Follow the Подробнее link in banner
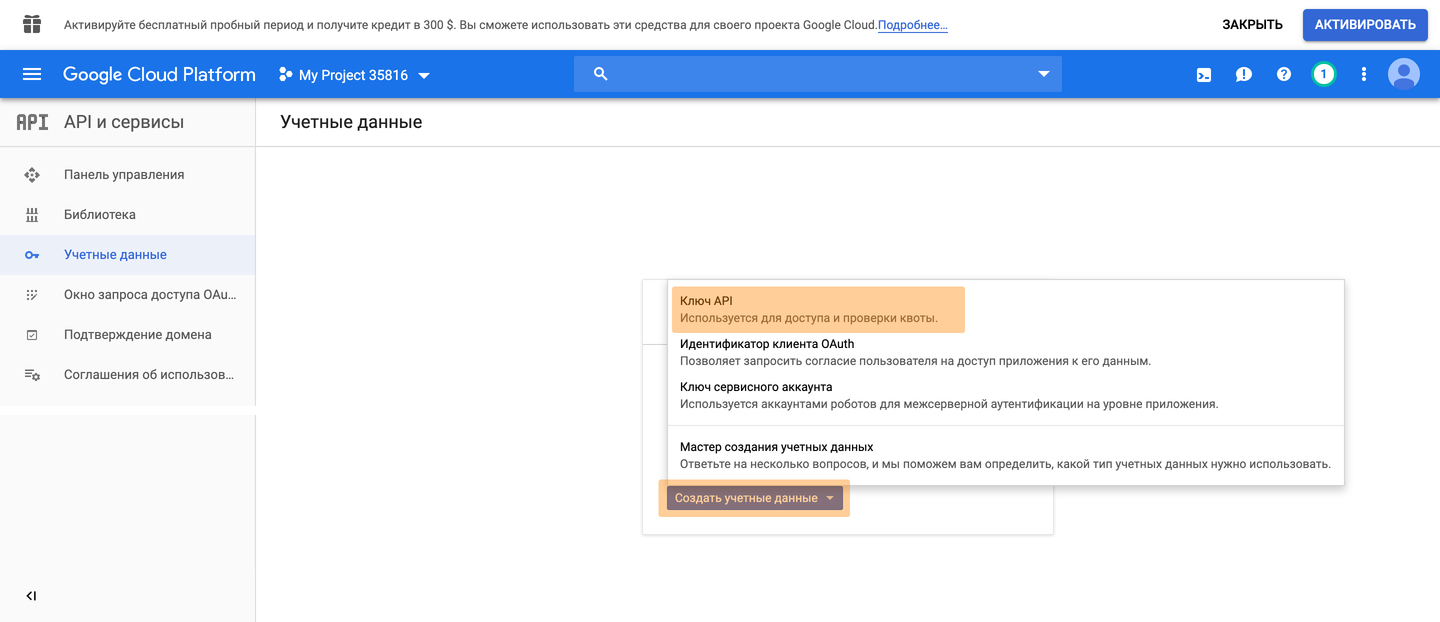Image resolution: width=1440 pixels, height=622 pixels. point(912,25)
